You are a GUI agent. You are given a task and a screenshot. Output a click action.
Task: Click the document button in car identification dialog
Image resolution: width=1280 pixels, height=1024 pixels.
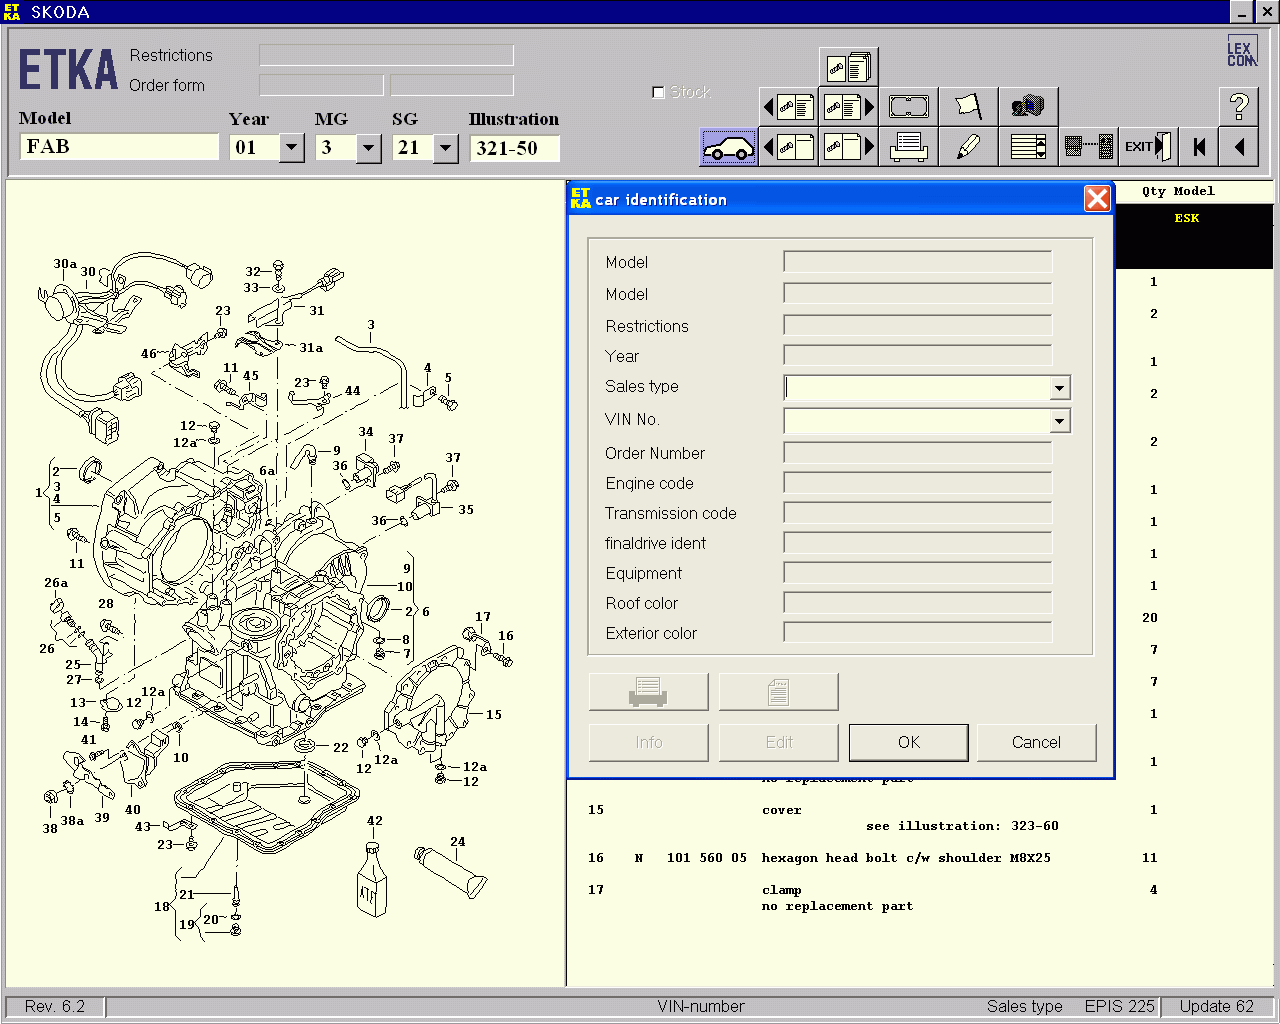point(778,691)
